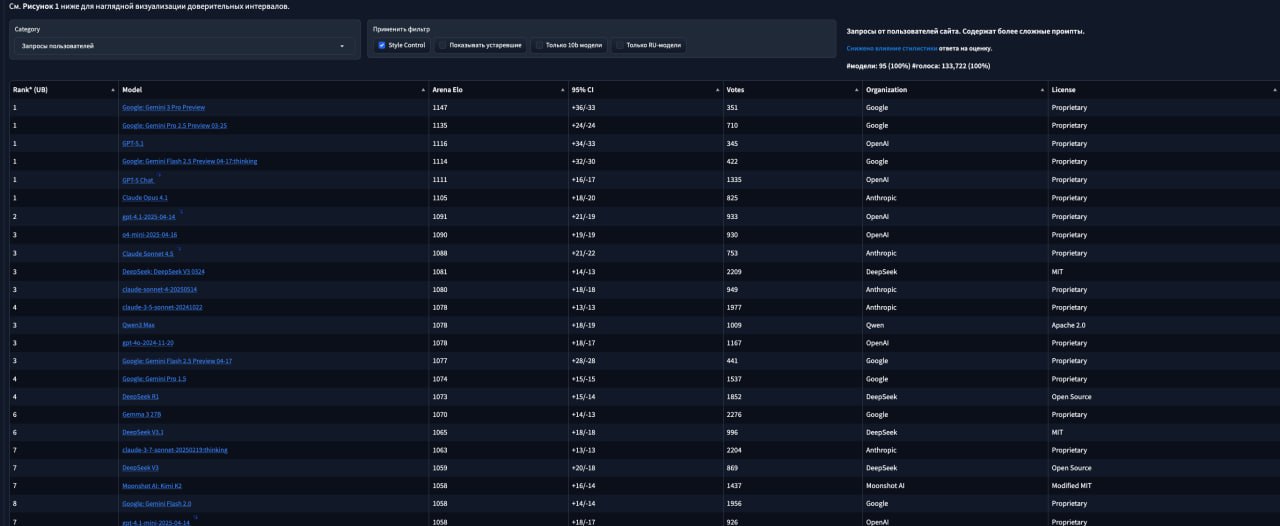Check the Только RU-модели filter
This screenshot has height=526, width=1280.
pyautogui.click(x=619, y=45)
